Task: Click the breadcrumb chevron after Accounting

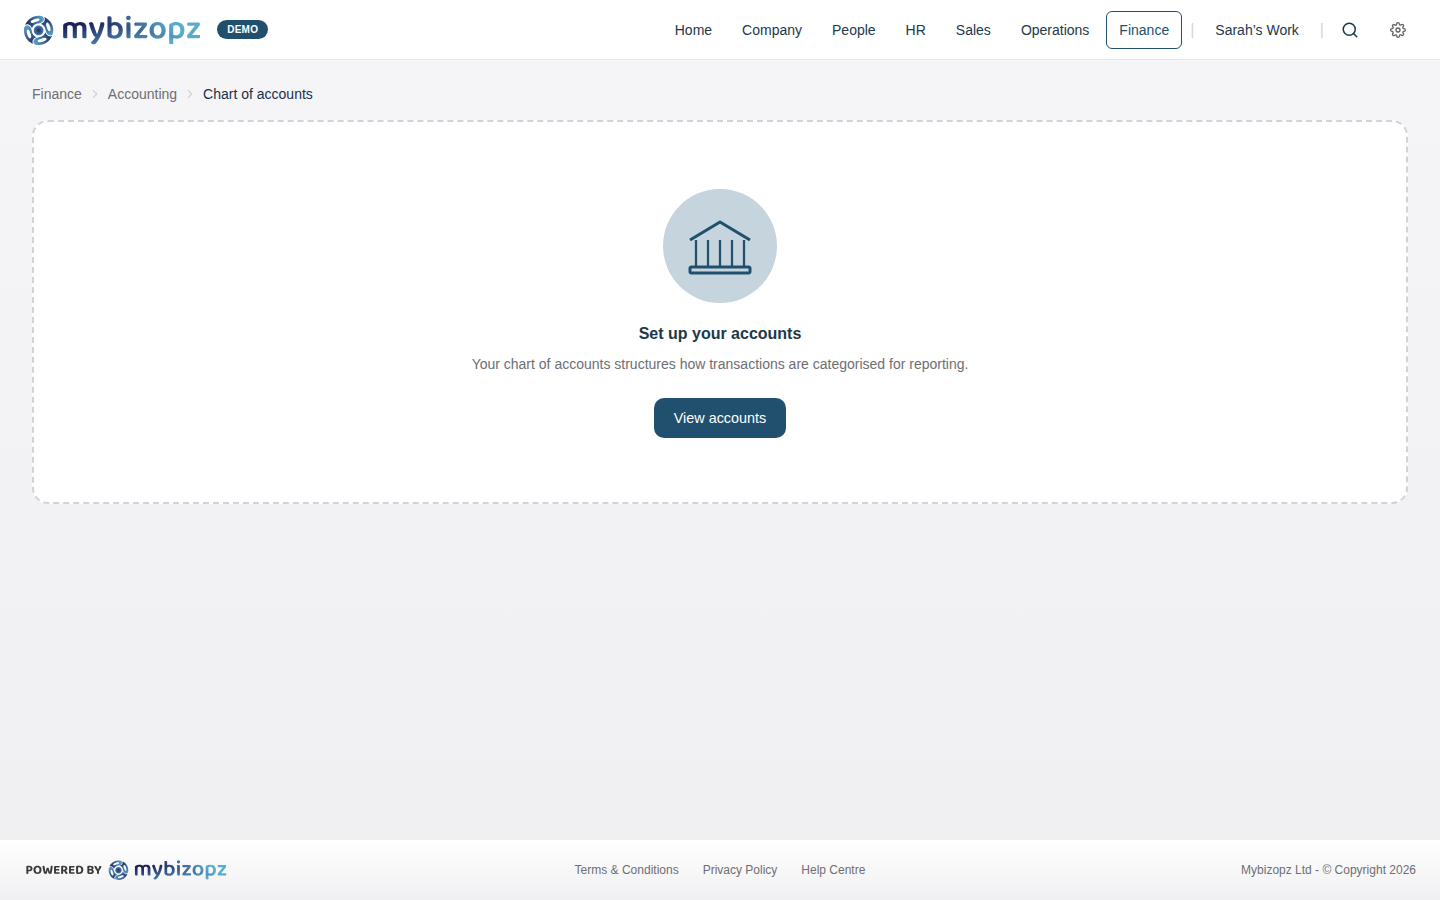Action: point(189,93)
